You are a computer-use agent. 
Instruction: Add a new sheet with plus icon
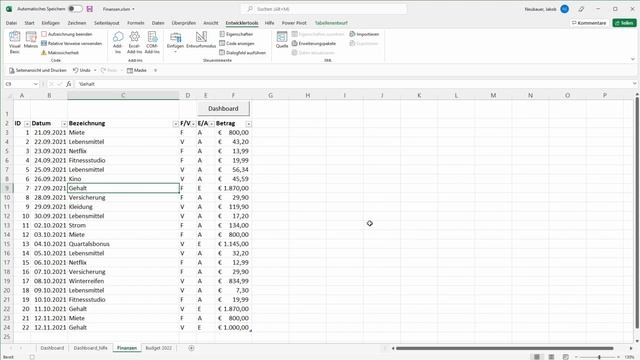pos(191,348)
